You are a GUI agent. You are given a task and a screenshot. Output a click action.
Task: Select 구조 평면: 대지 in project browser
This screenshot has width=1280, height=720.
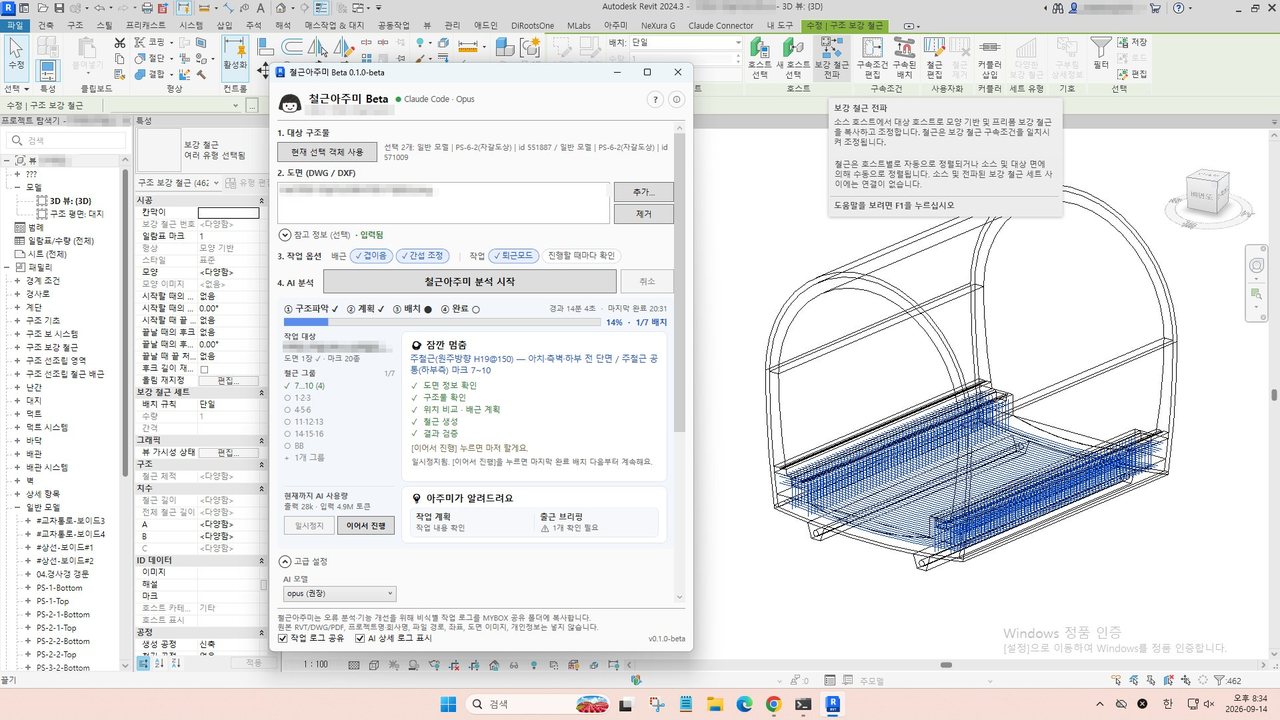[x=76, y=213]
